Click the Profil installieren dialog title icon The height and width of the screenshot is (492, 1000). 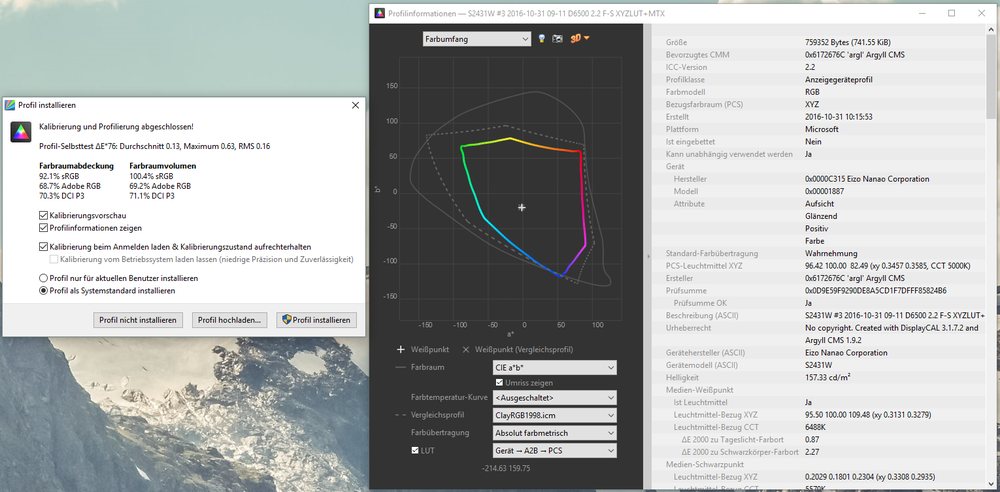coord(10,105)
